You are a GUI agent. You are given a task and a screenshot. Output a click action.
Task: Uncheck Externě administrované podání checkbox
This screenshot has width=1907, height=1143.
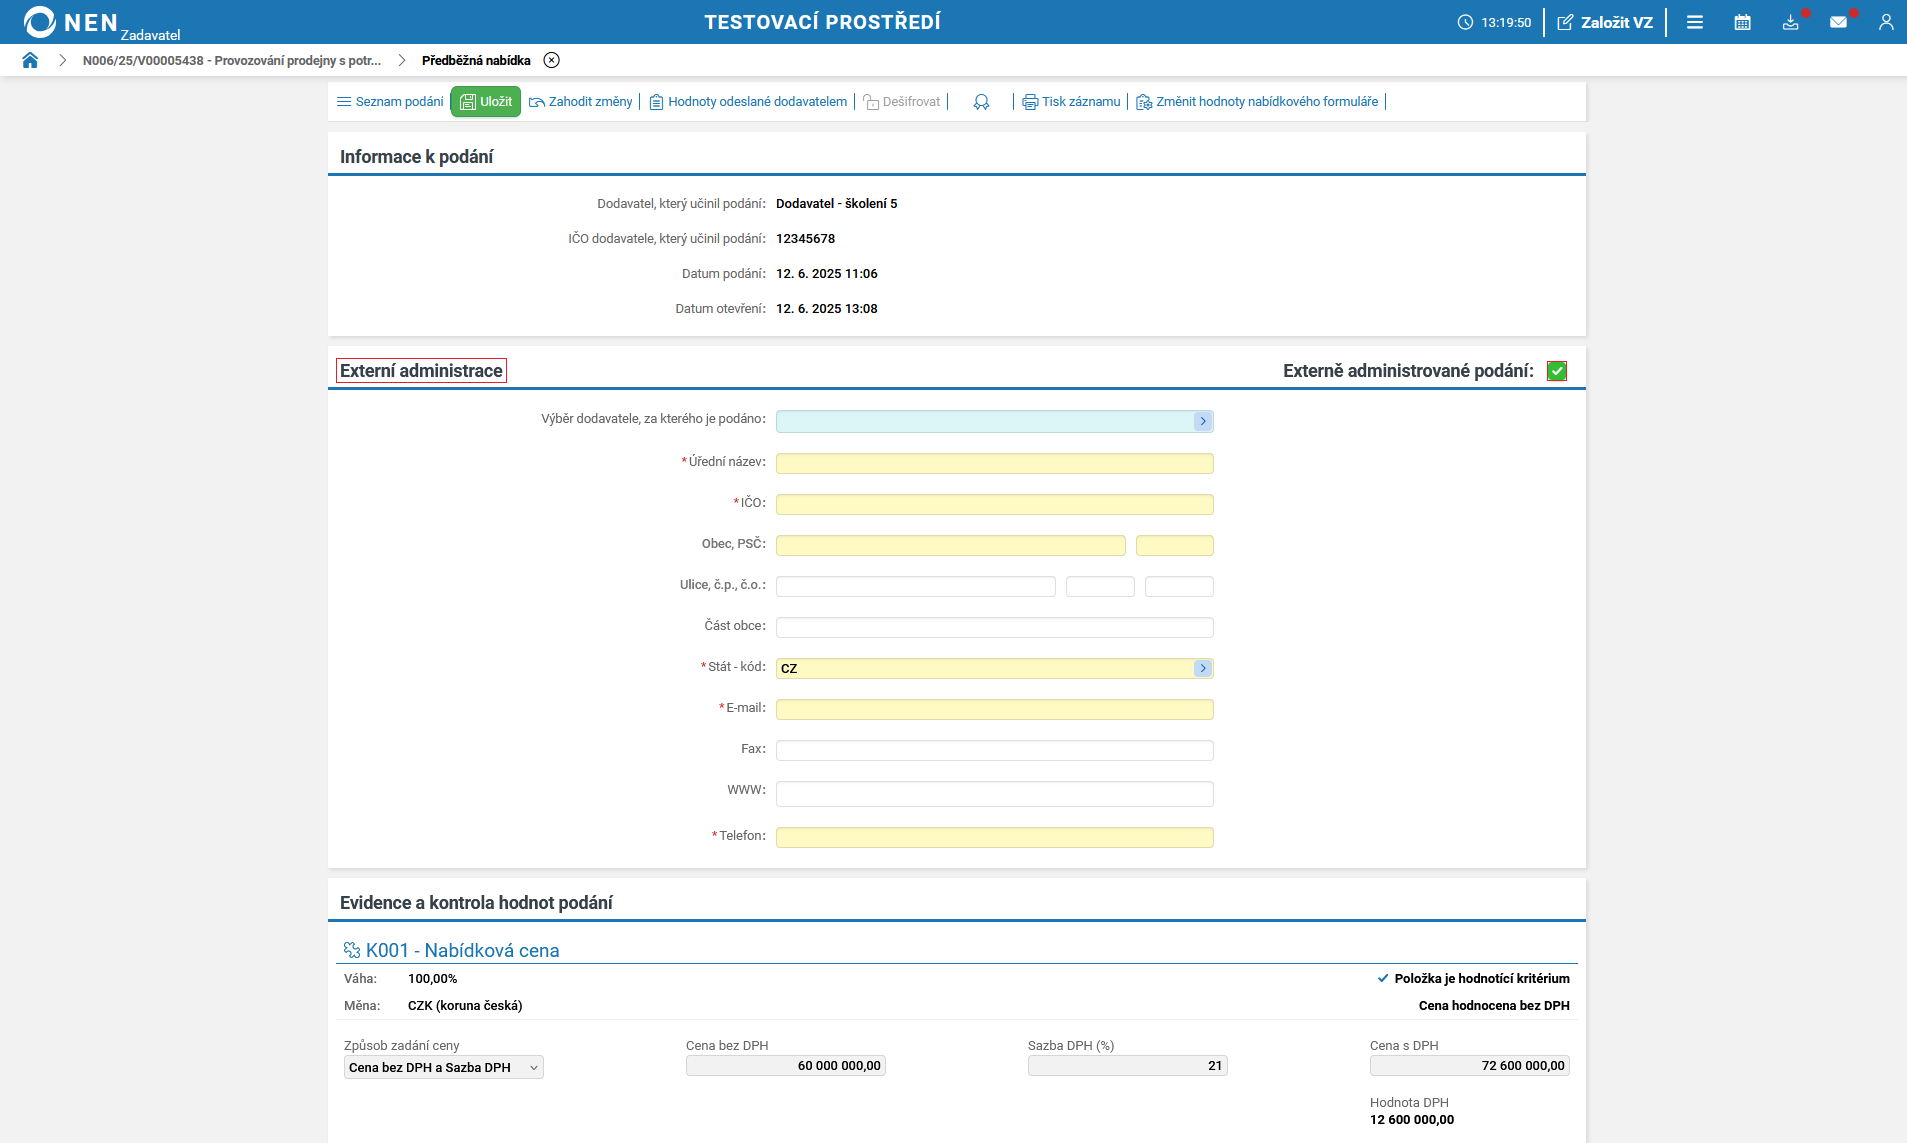(x=1556, y=371)
